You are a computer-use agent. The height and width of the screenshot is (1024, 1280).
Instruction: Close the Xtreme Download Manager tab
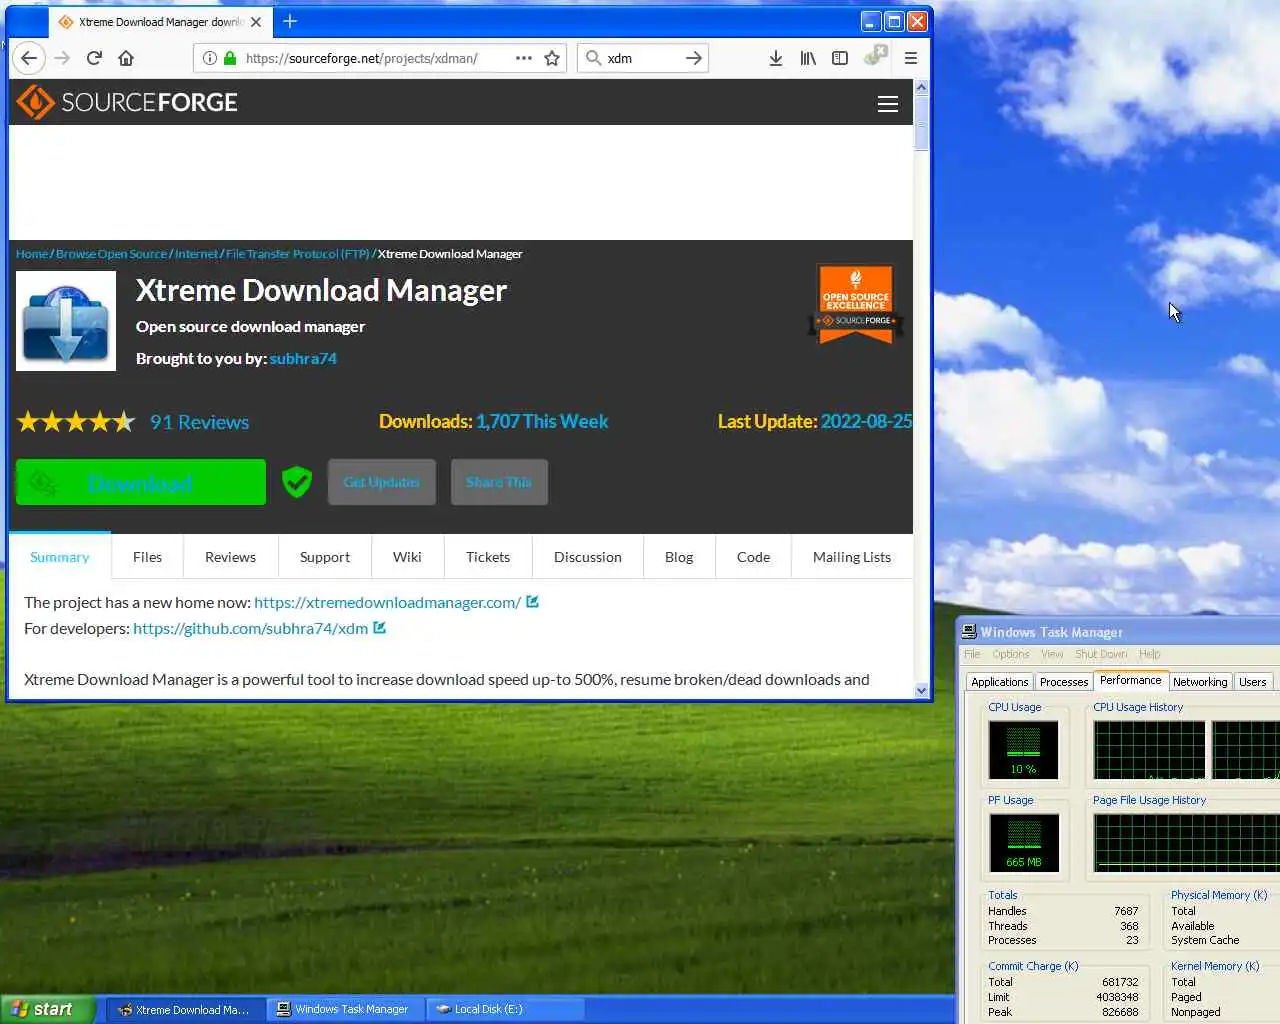pos(256,21)
